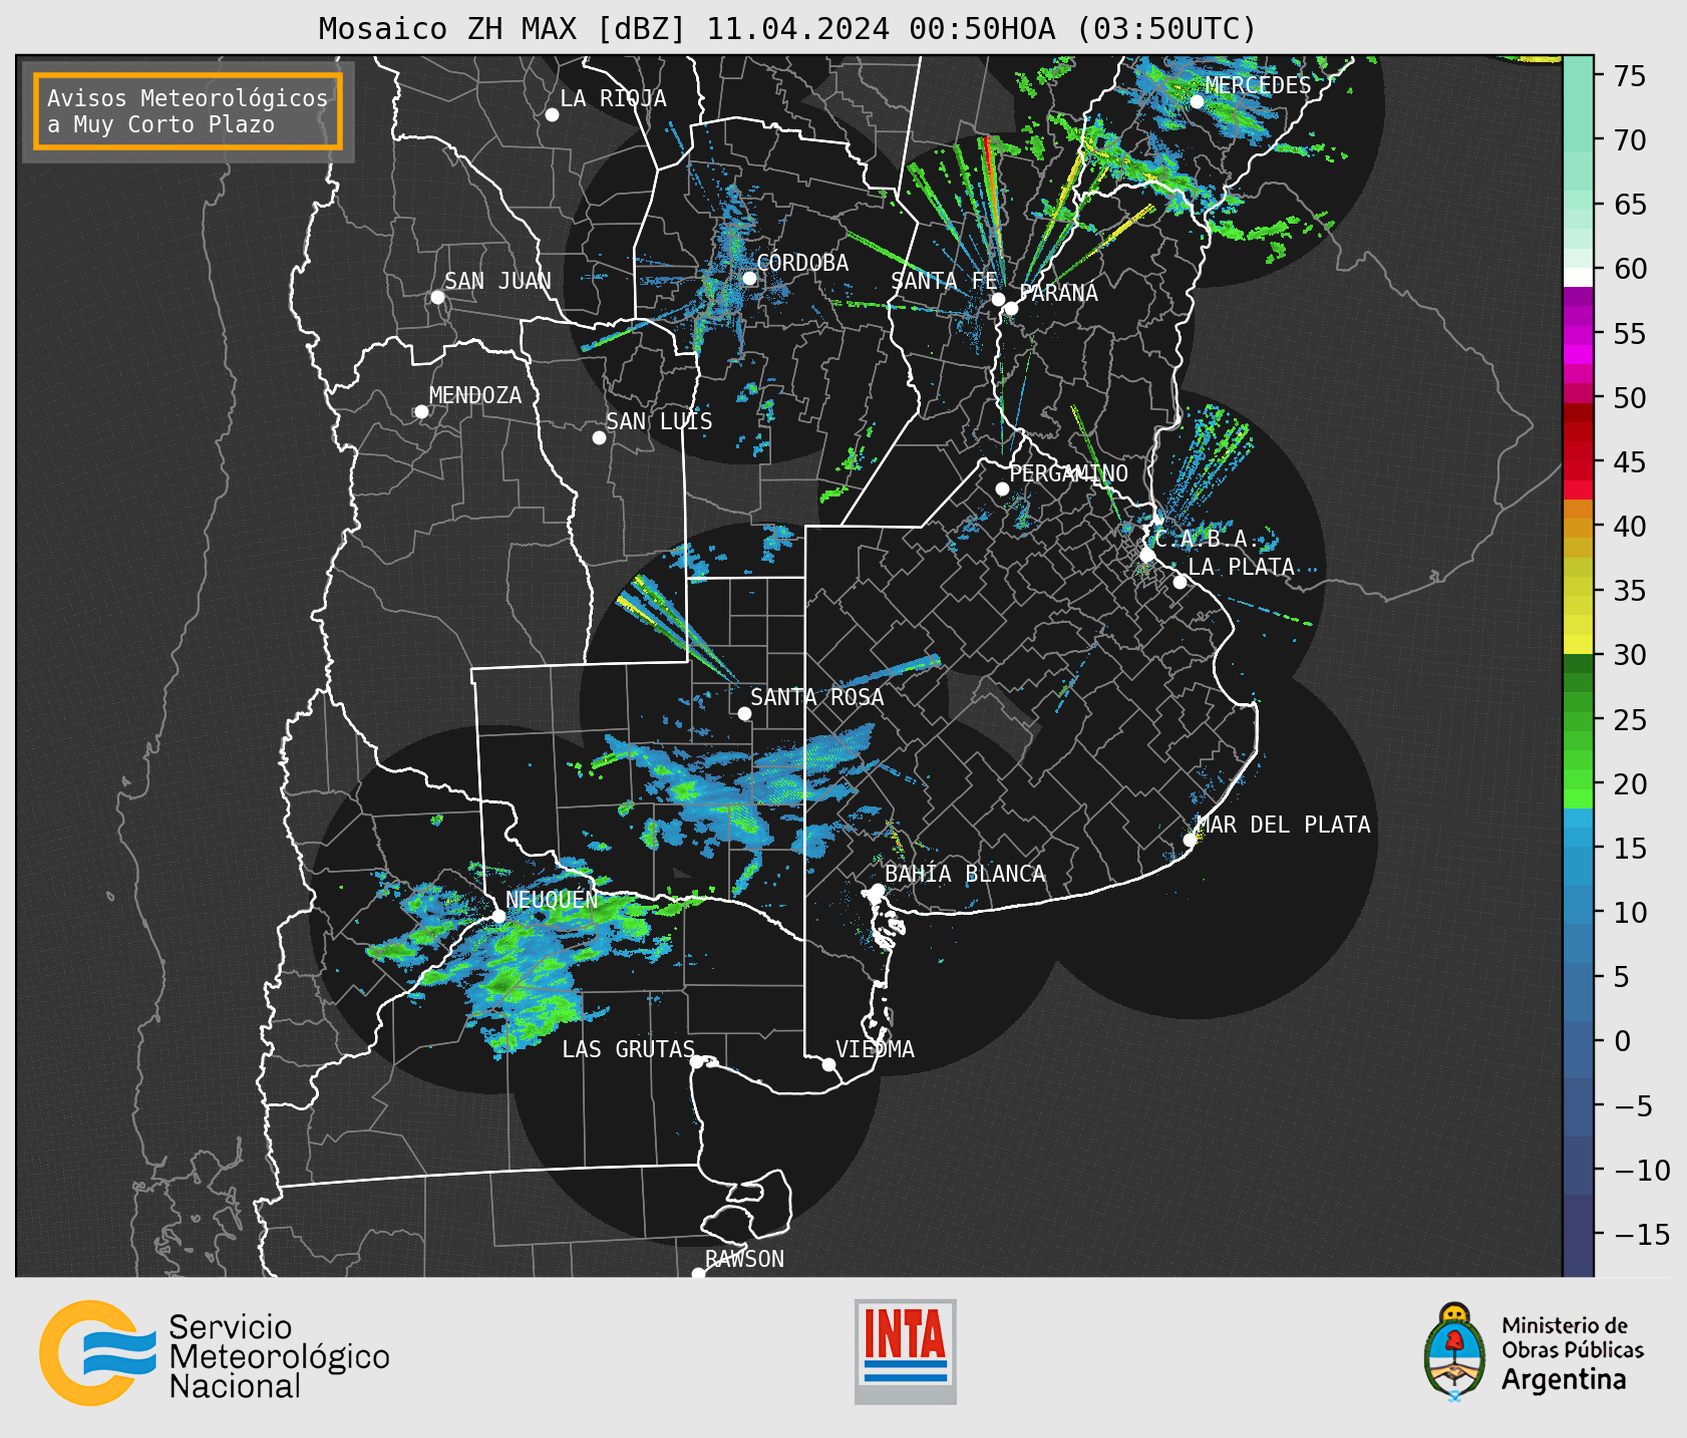
Task: Pick the green 25 dBZ color band
Action: pyautogui.click(x=1578, y=720)
